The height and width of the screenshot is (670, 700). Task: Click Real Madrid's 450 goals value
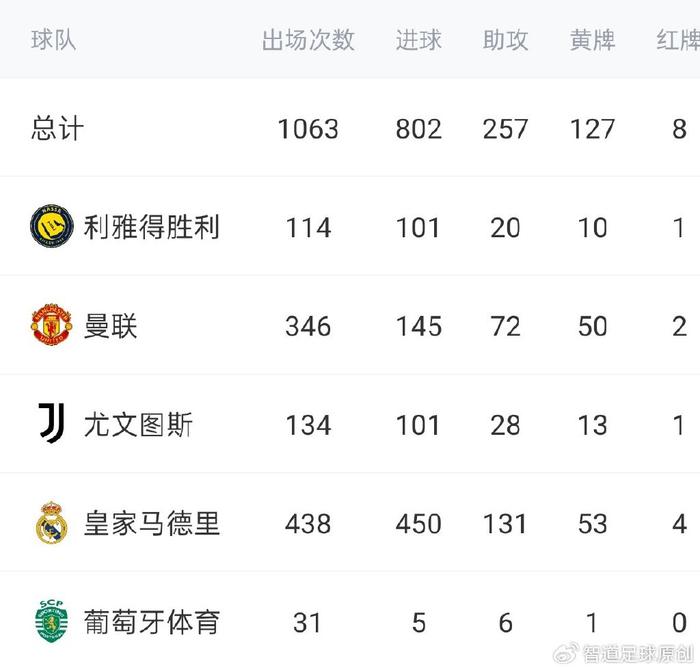(418, 523)
